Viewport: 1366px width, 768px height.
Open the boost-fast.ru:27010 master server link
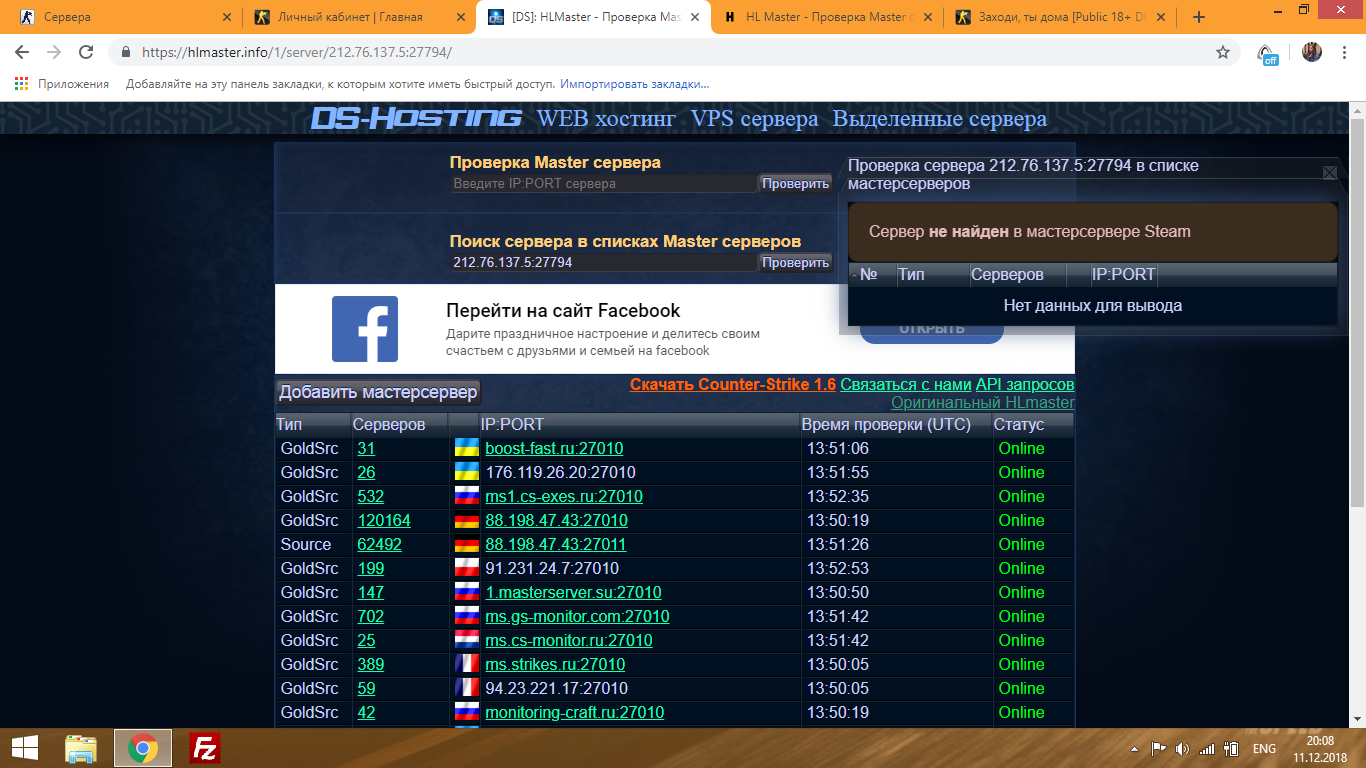point(554,448)
